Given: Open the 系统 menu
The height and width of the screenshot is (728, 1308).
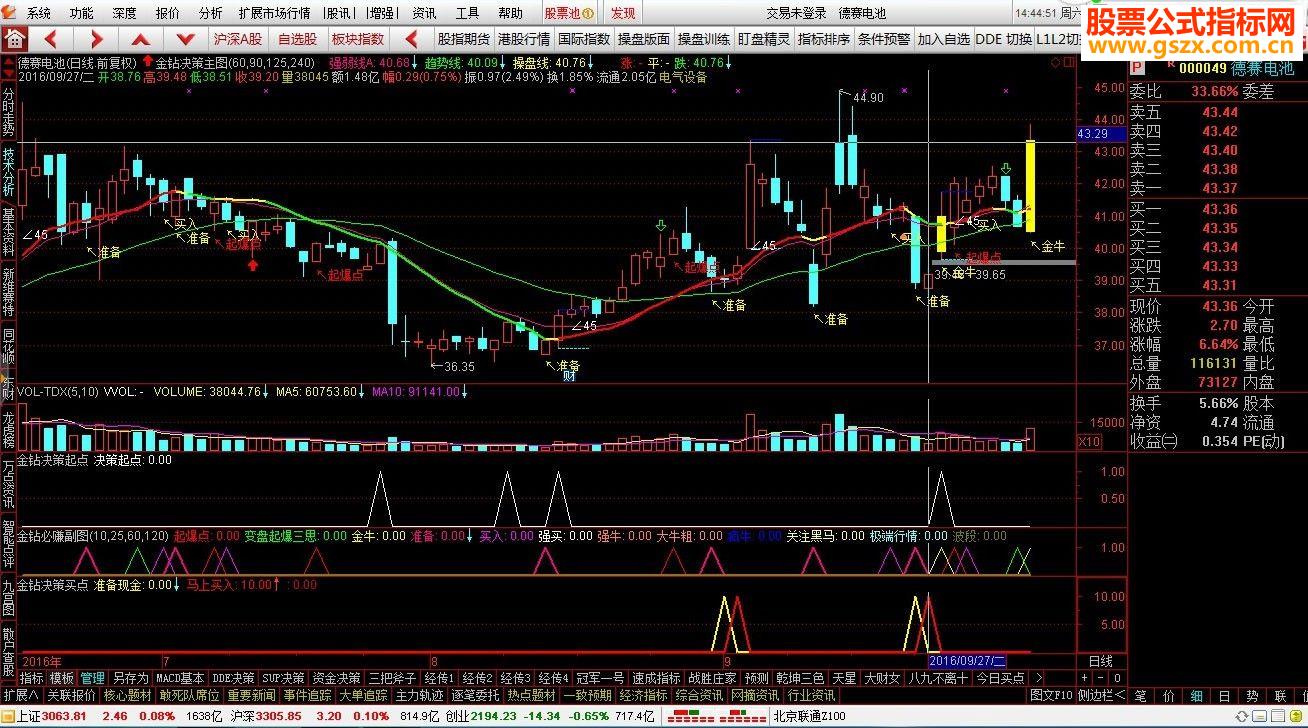Looking at the screenshot, I should (39, 13).
